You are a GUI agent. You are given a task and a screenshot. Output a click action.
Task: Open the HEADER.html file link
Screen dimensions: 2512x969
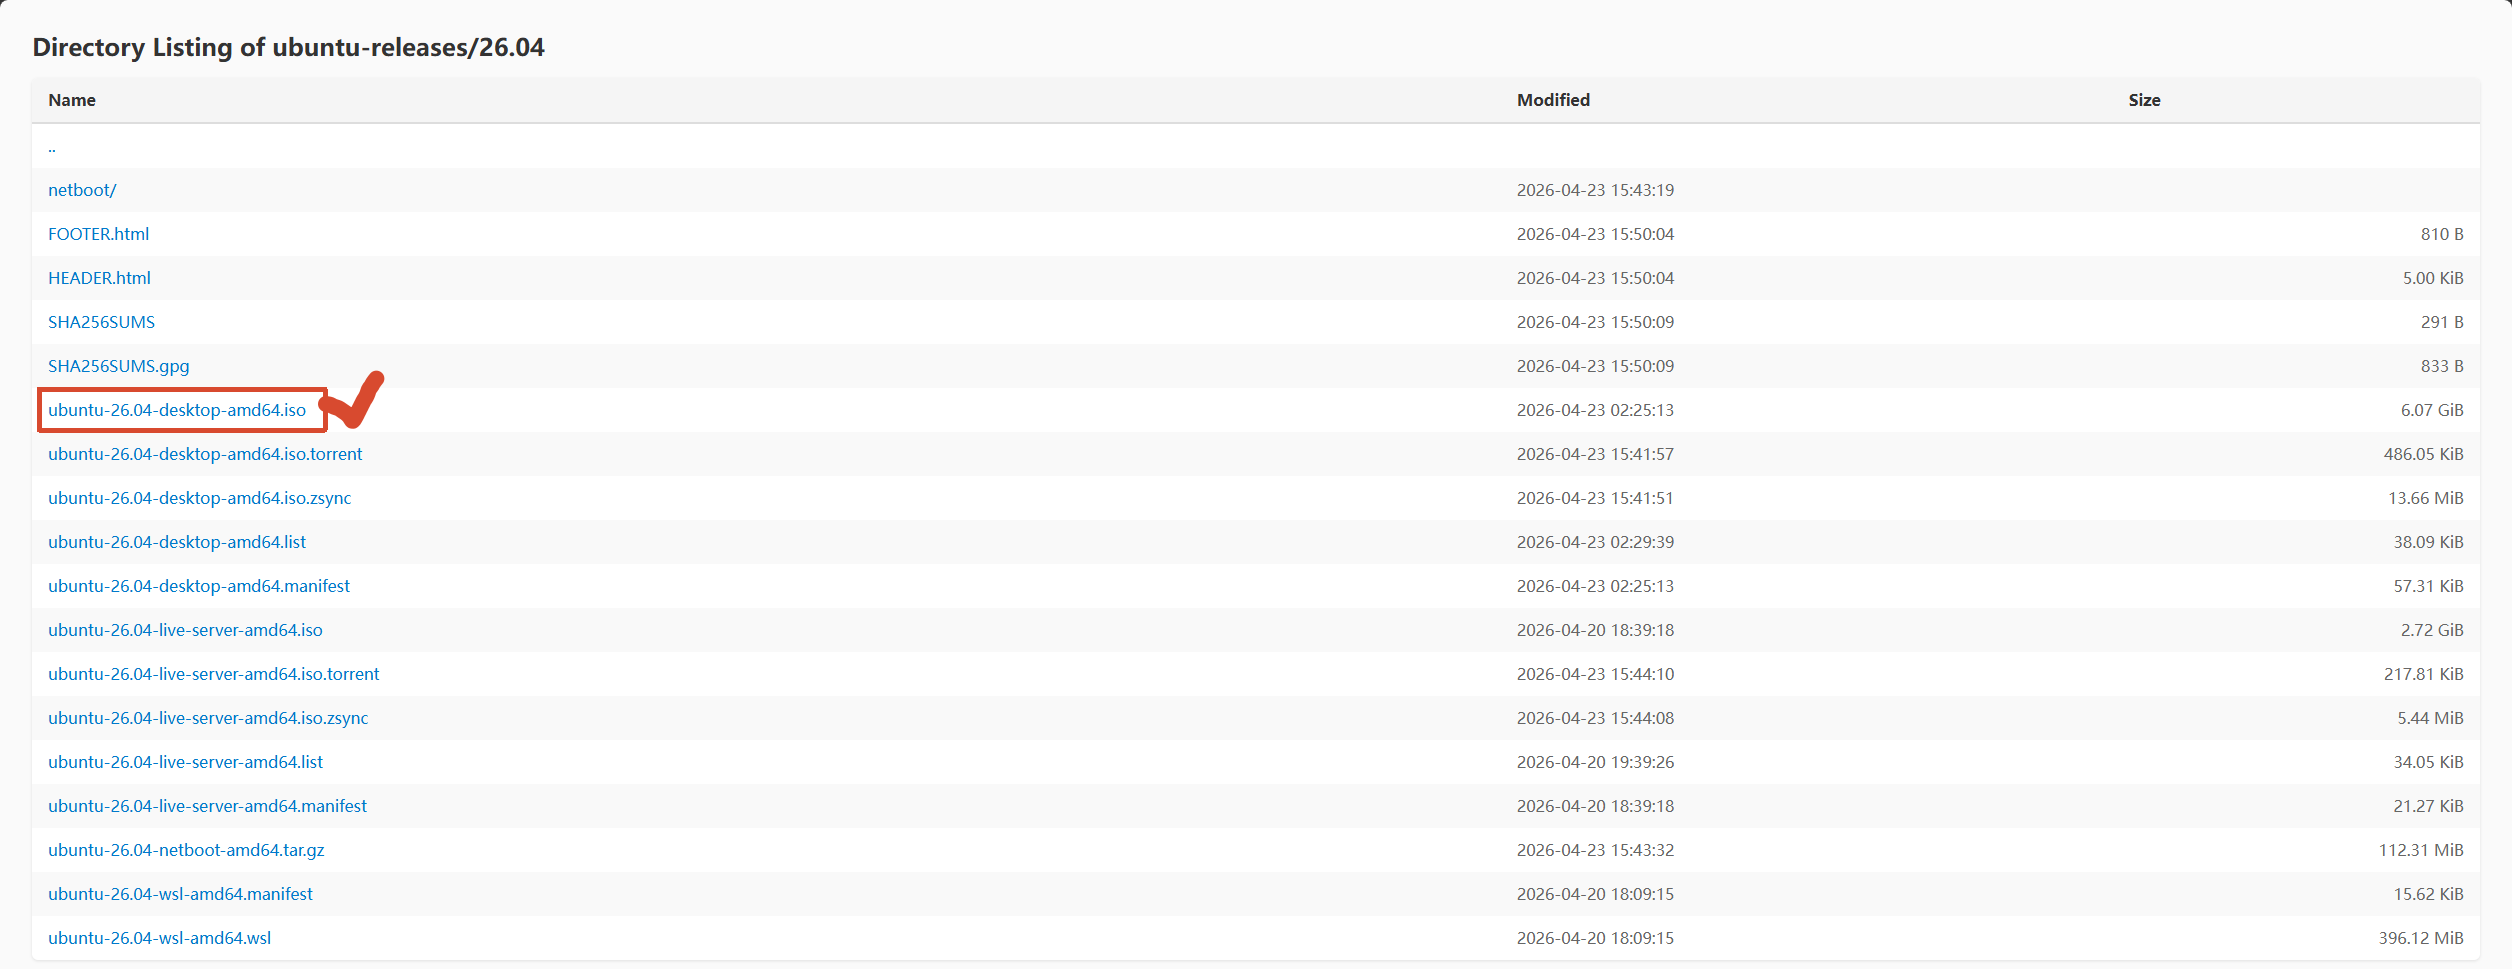[99, 278]
